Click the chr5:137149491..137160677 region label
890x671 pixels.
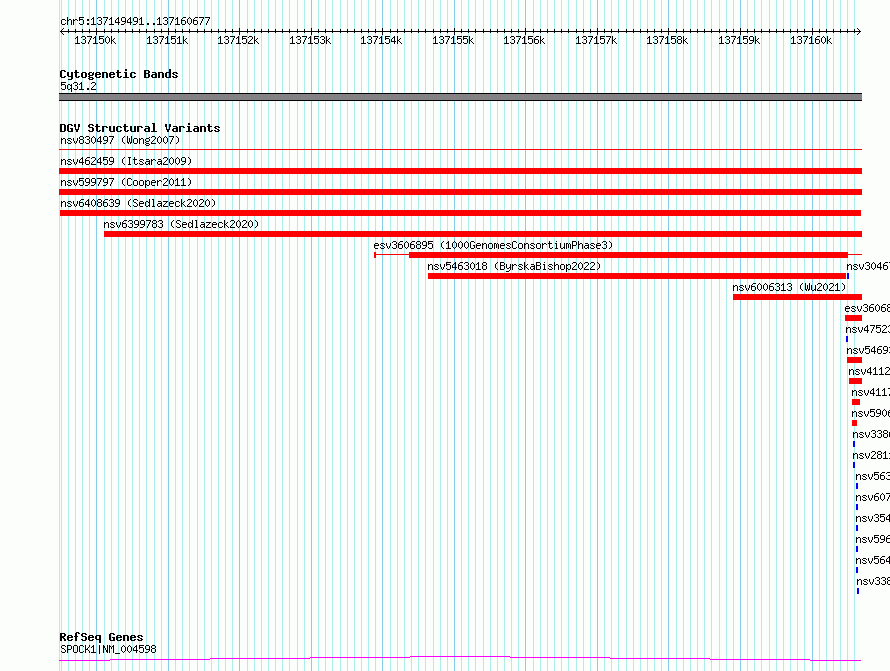pyautogui.click(x=135, y=21)
